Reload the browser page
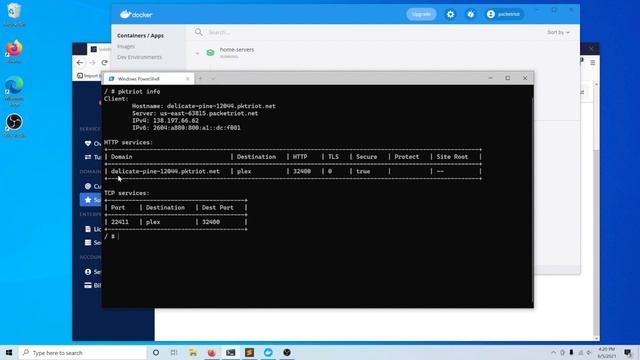The image size is (640, 360). pos(104,63)
